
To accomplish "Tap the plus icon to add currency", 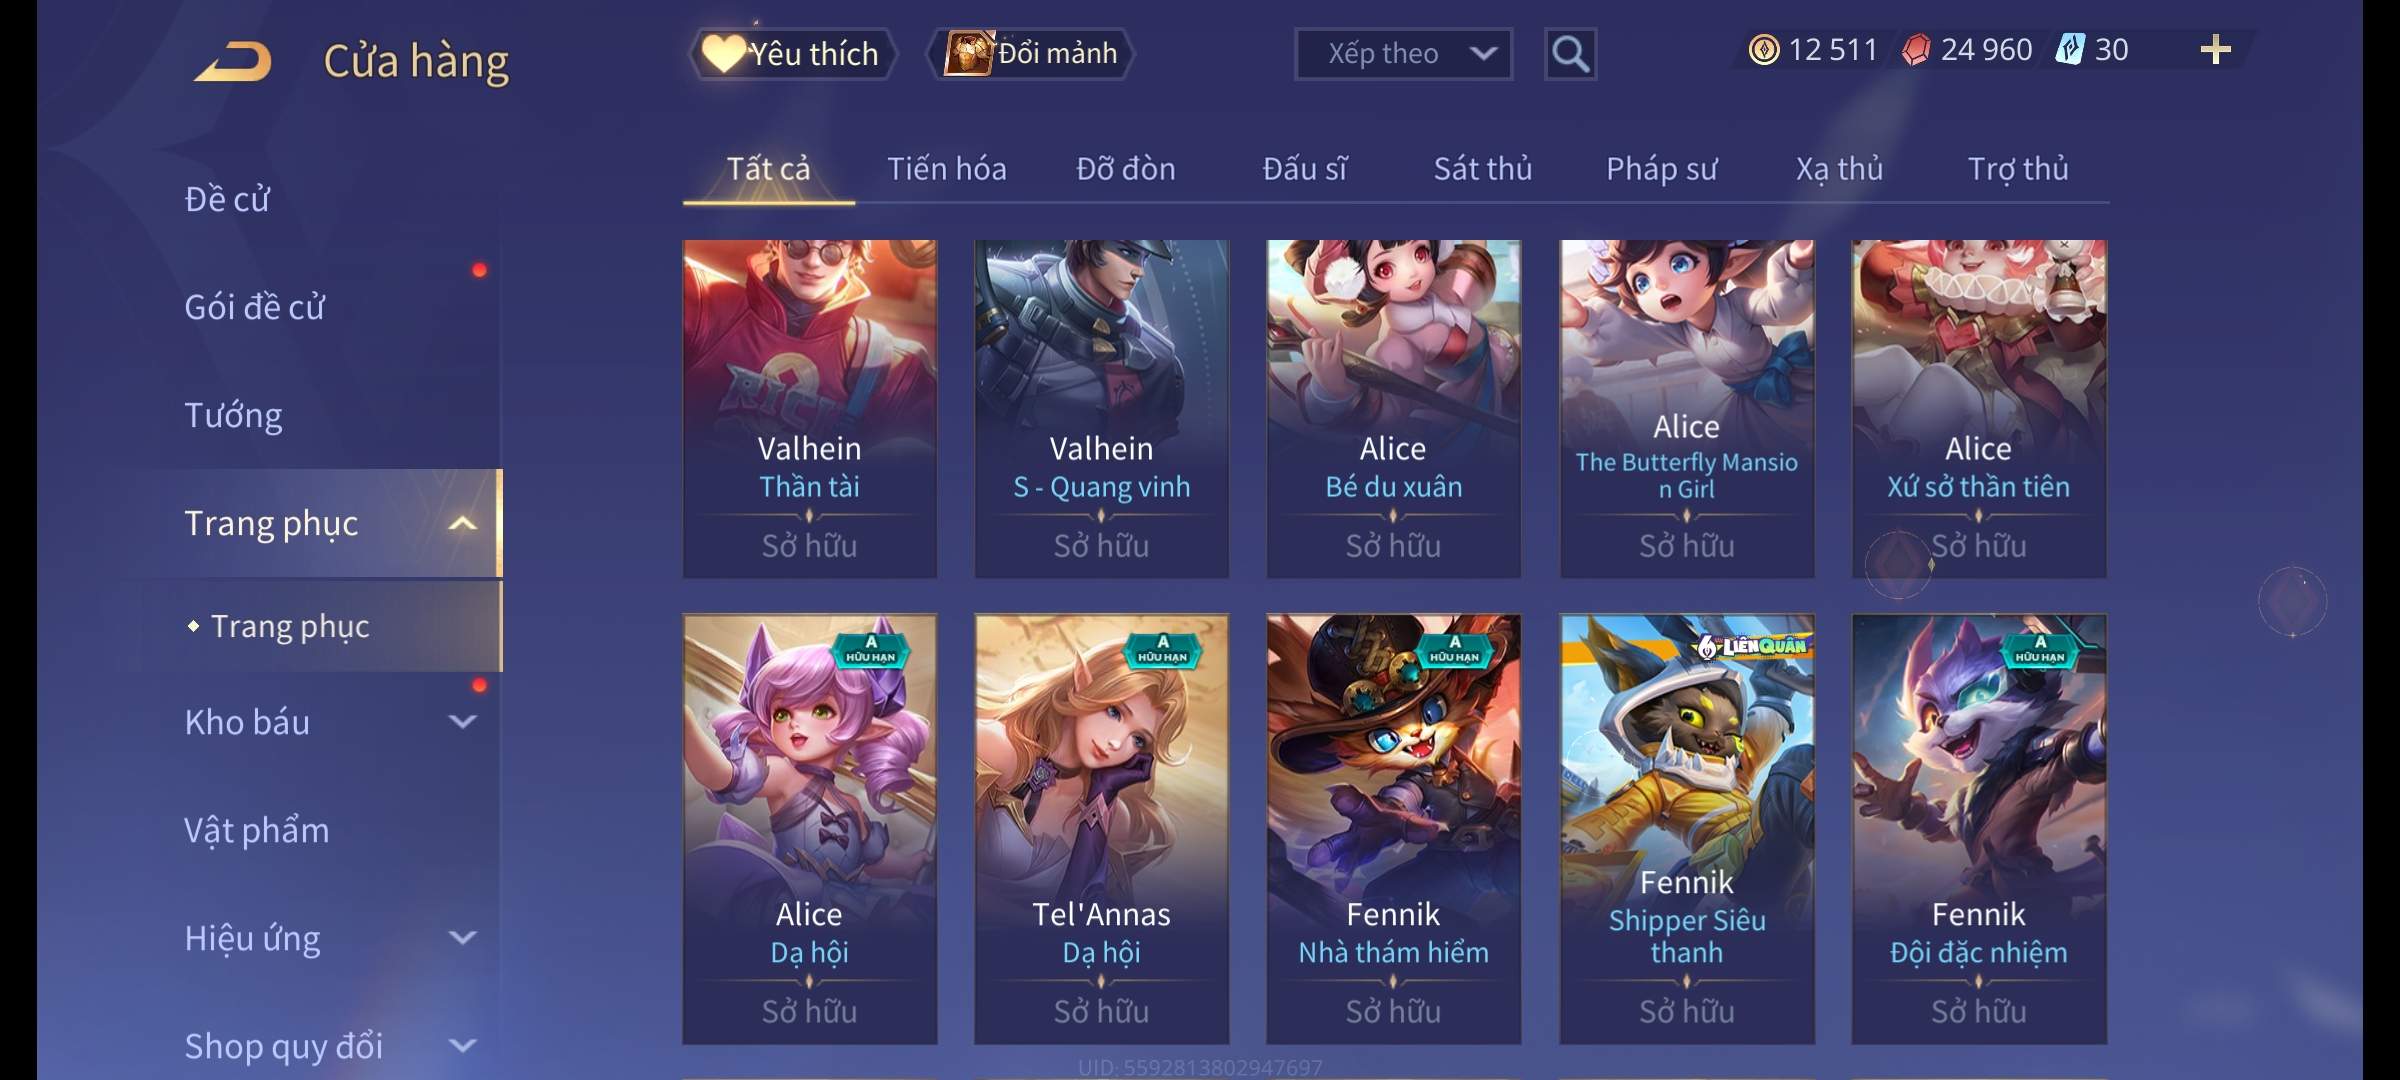I will coord(2216,50).
